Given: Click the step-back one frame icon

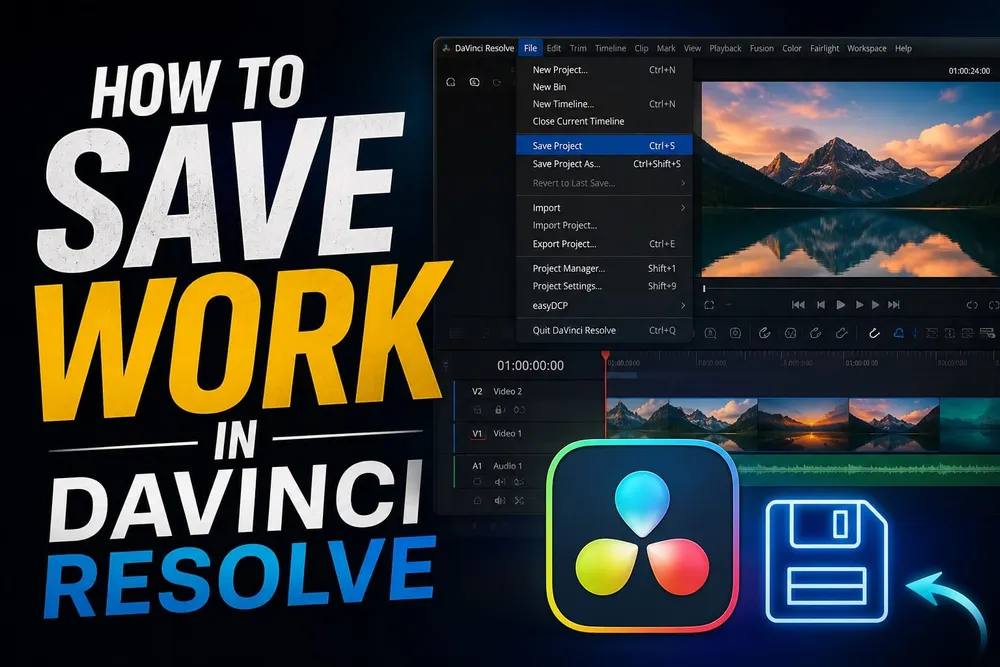Looking at the screenshot, I should (x=821, y=305).
